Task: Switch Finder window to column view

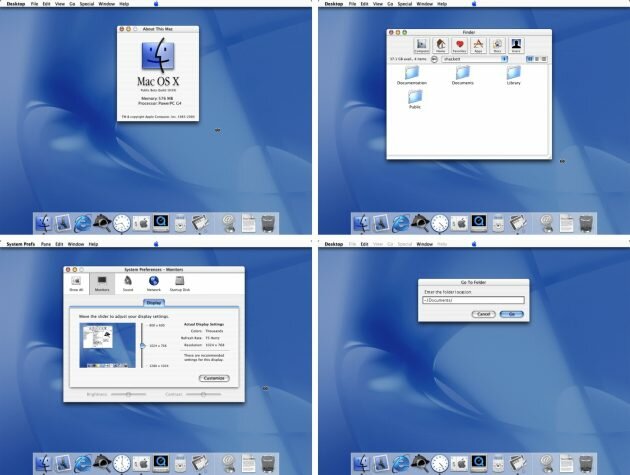Action: pyautogui.click(x=544, y=59)
